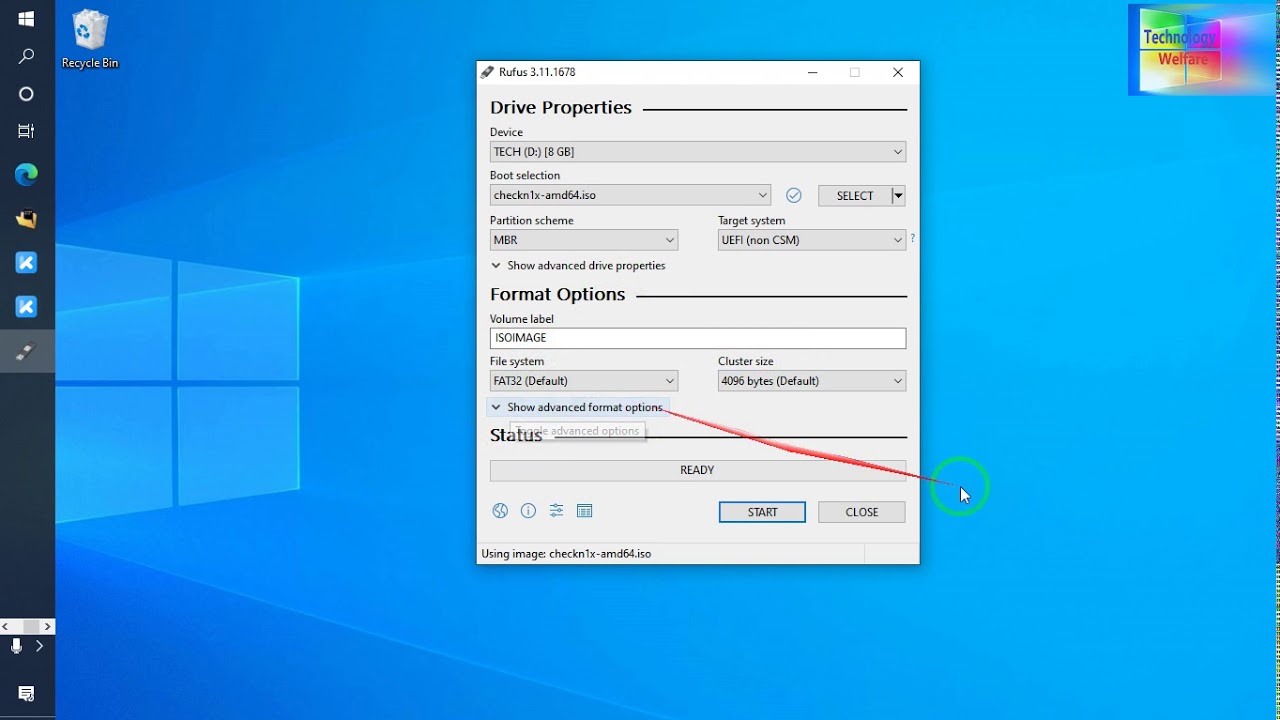Click the checkmark icon to compute image checksums
Viewport: 1280px width, 720px height.
(x=794, y=195)
